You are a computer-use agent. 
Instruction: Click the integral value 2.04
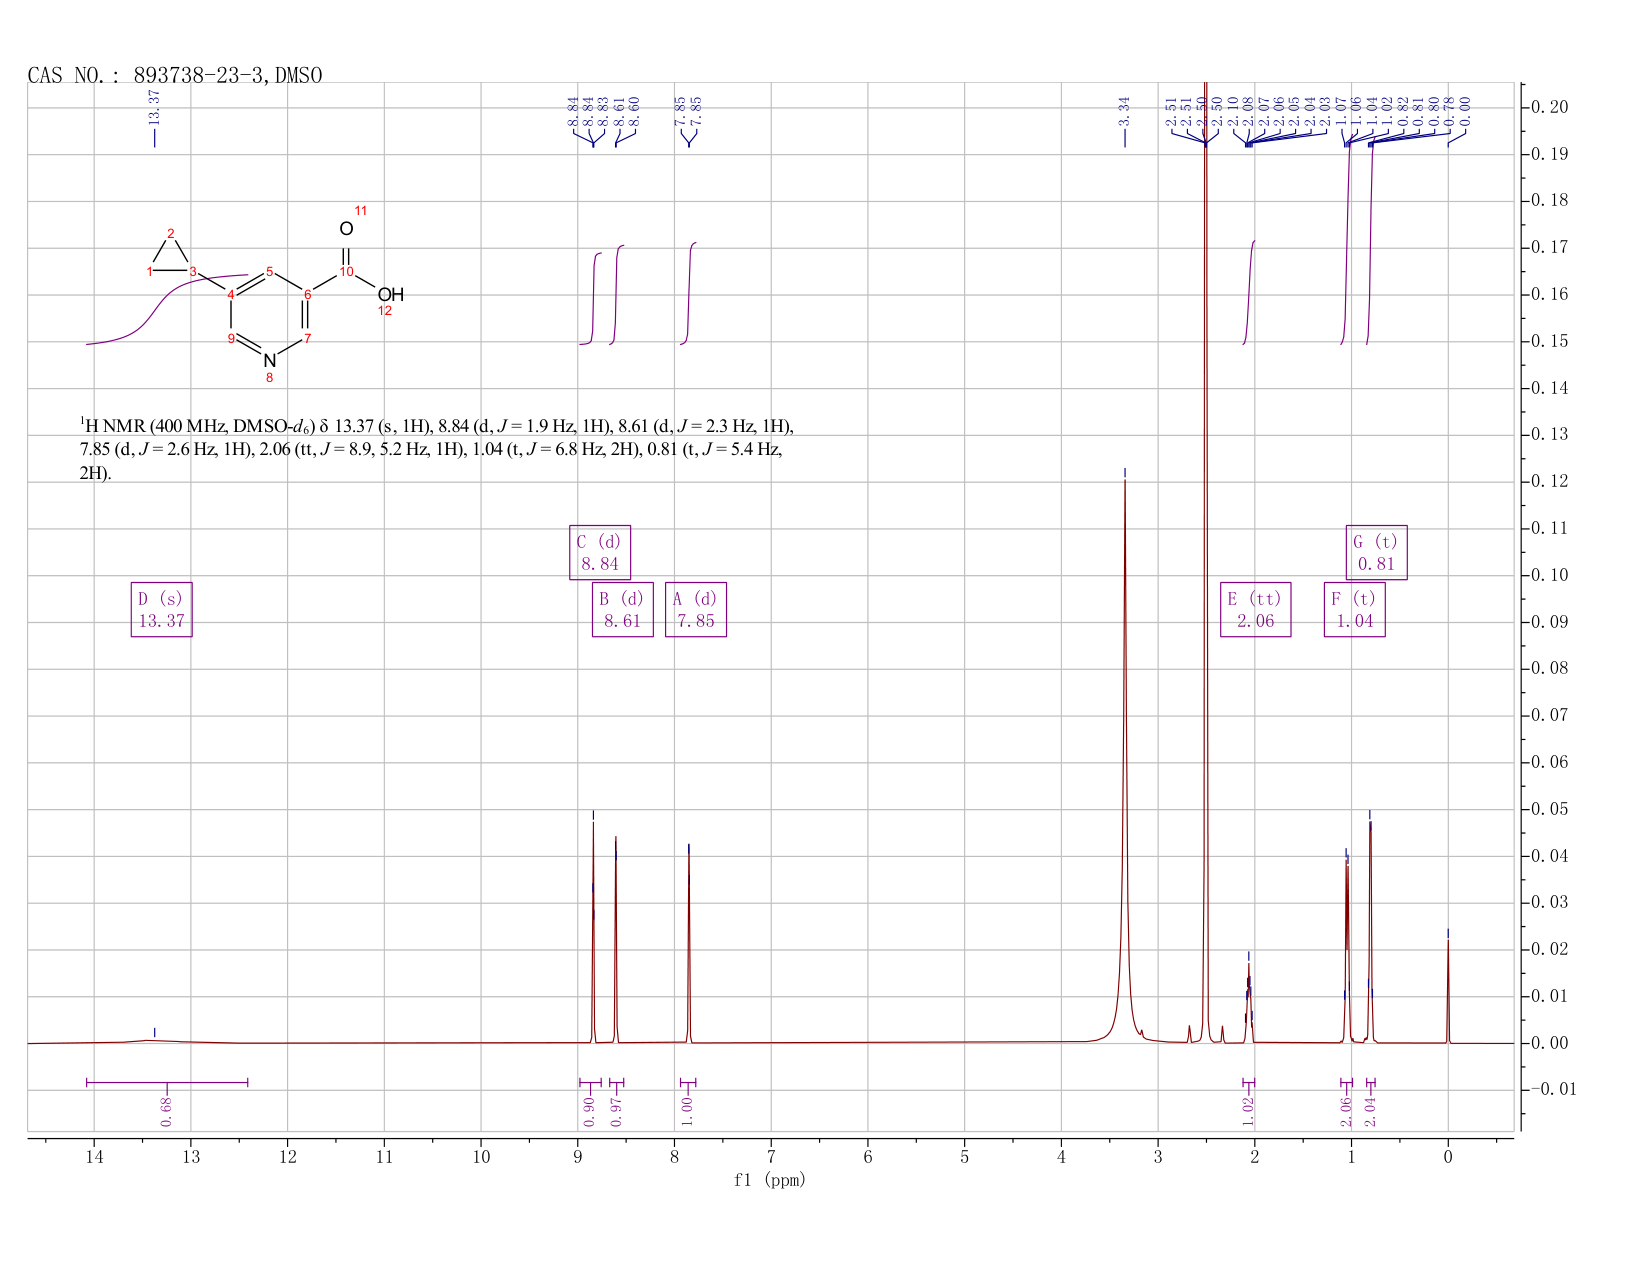pos(1370,1111)
